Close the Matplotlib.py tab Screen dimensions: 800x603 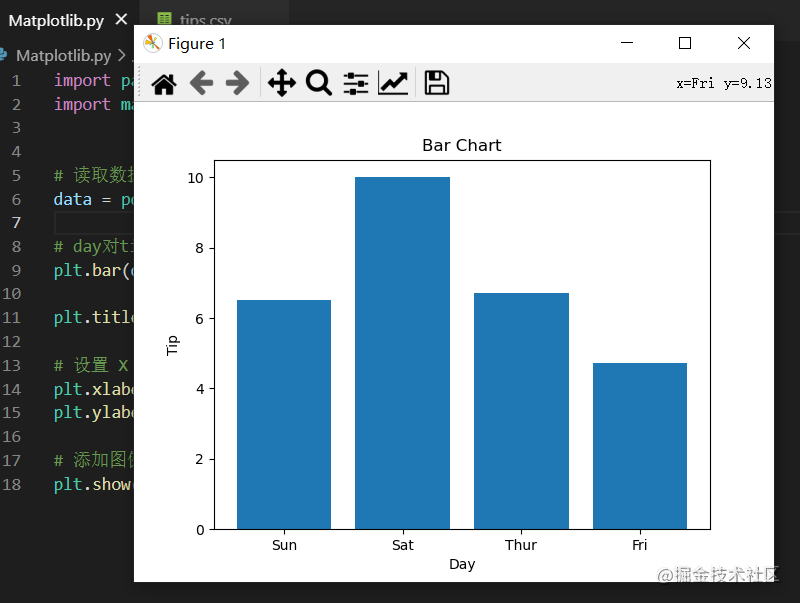pos(121,20)
